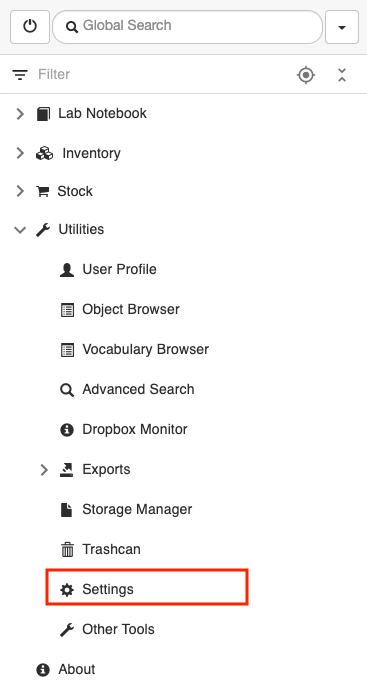367x692 pixels.
Task: Select Vocabulary Browser in Utilities
Action: tap(134, 350)
